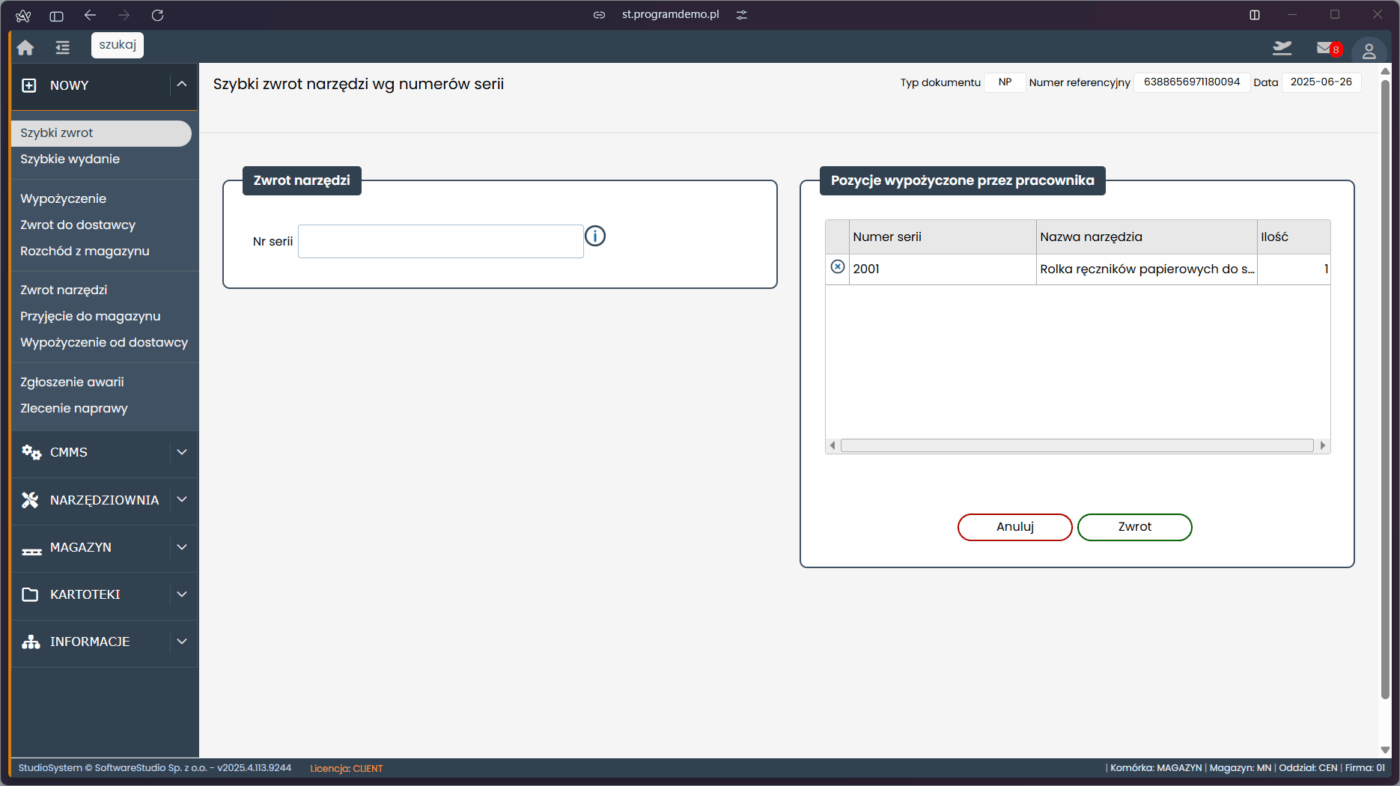Click the info icon beside Nr serii
1400x786 pixels.
[x=595, y=236]
